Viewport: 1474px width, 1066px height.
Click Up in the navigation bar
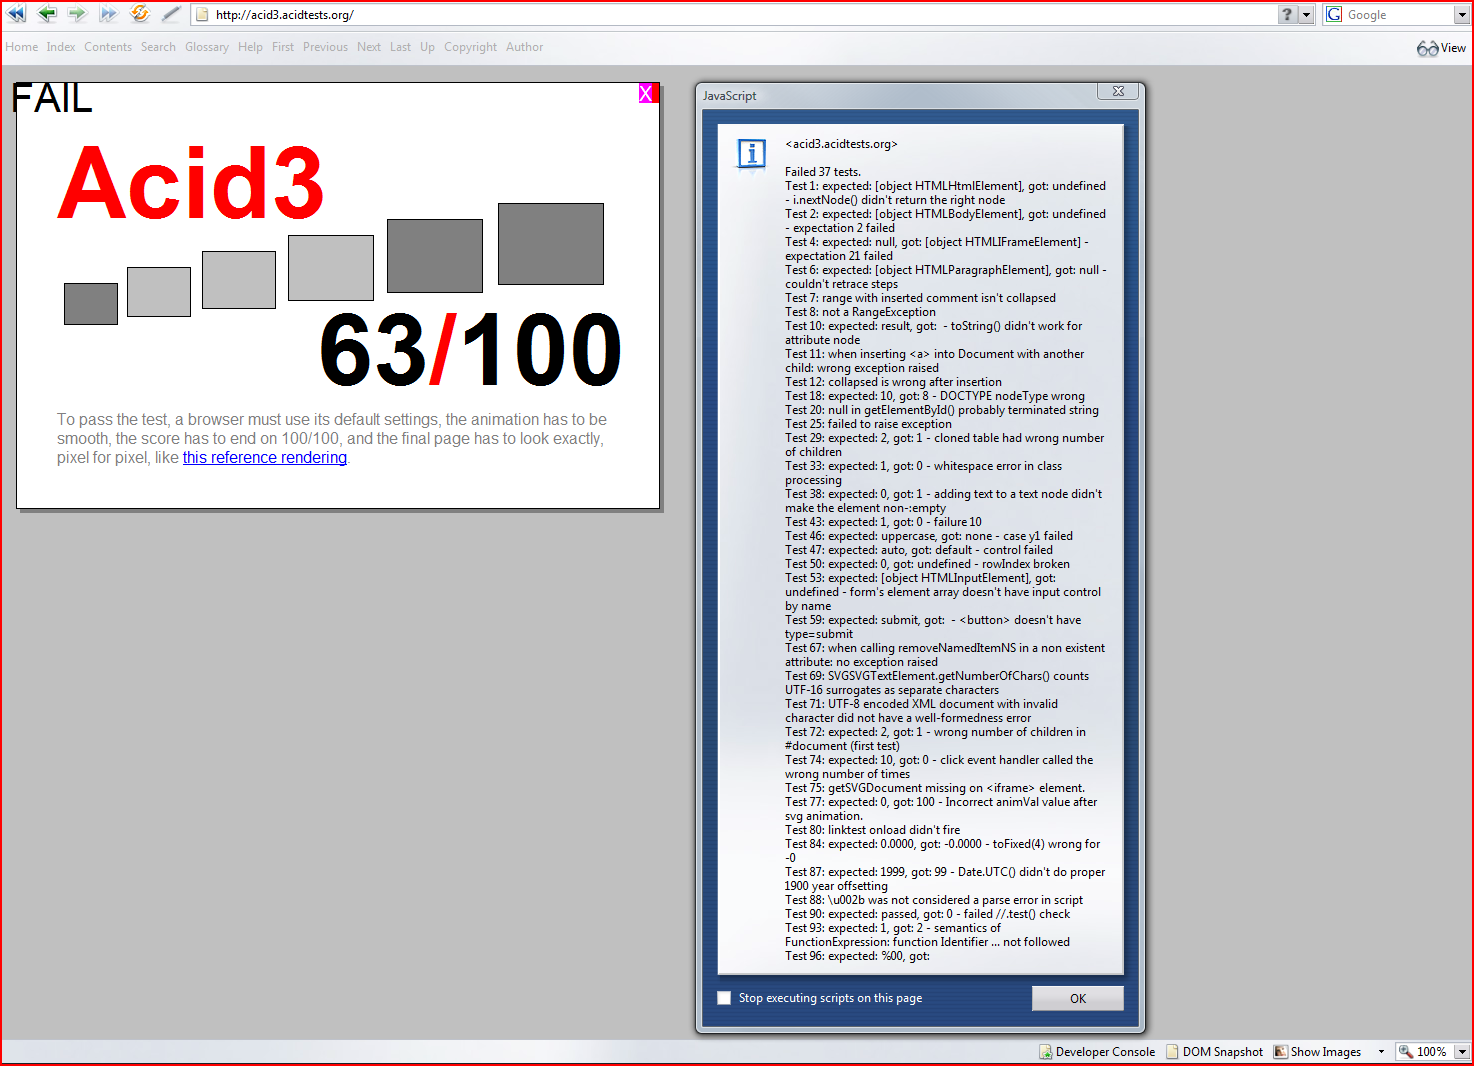click(x=427, y=47)
